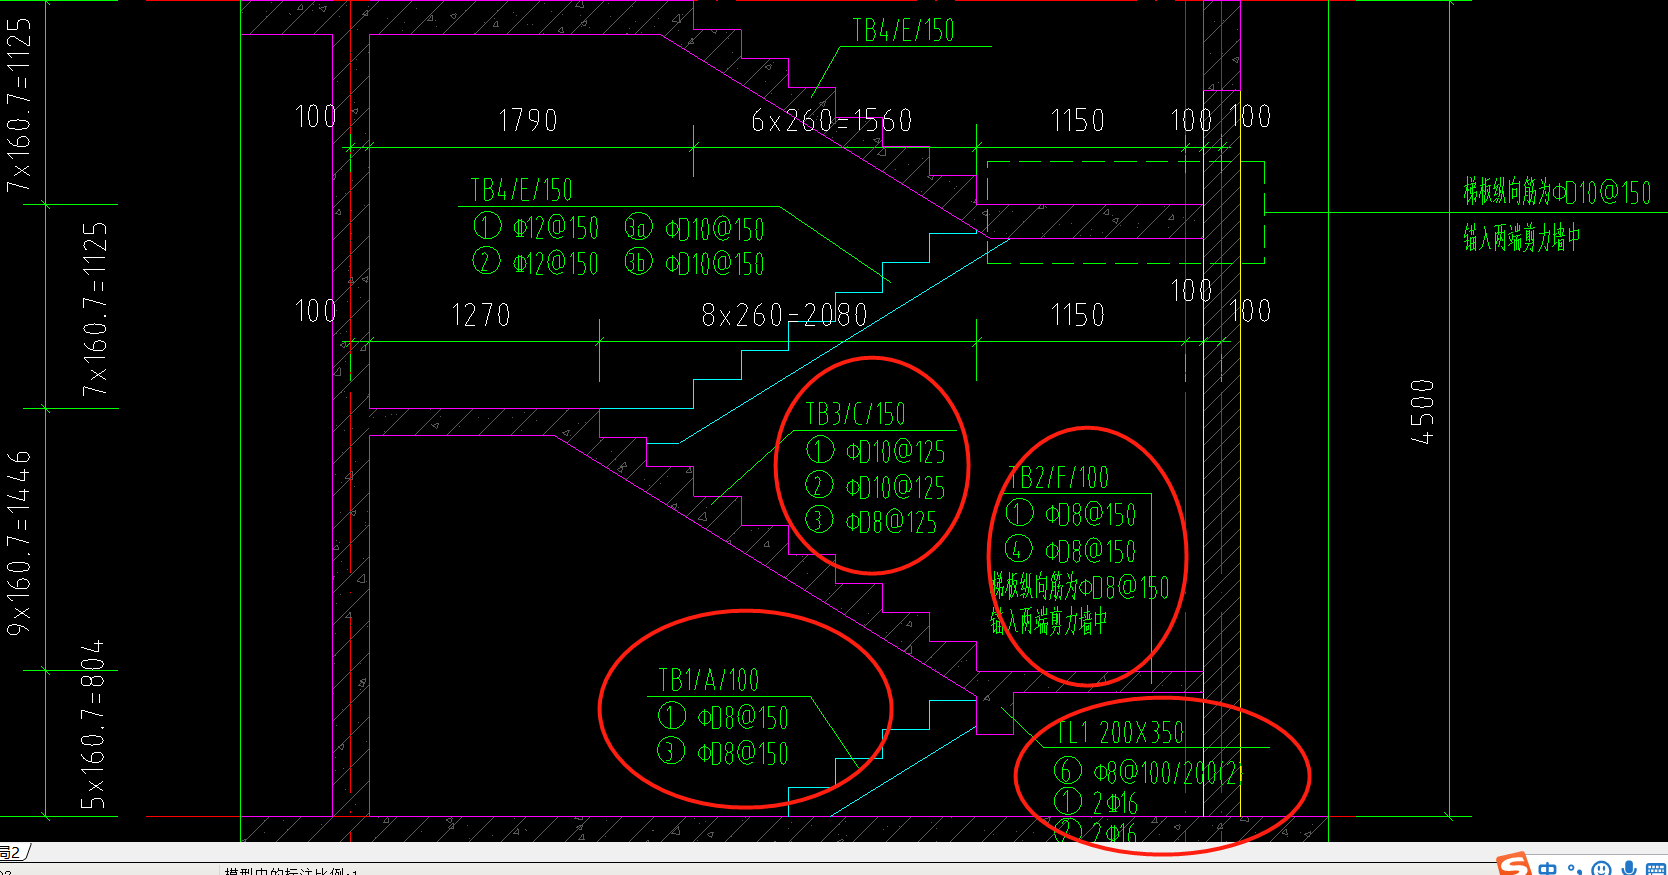This screenshot has height=875, width=1668.
Task: Click the 3a ΦD10@150 rebar annotation
Action: [x=695, y=229]
